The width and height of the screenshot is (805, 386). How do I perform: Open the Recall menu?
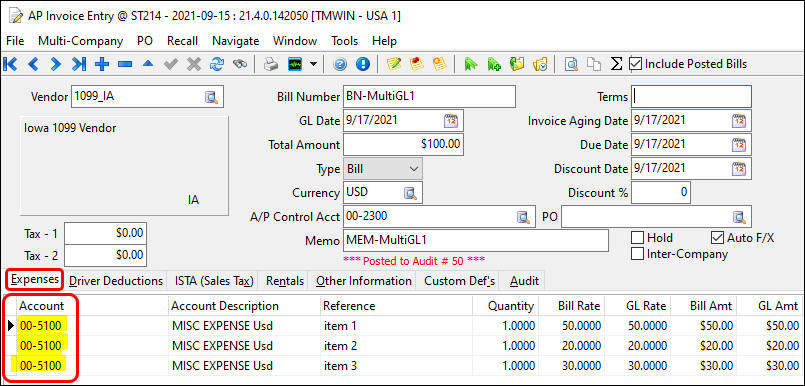click(182, 41)
